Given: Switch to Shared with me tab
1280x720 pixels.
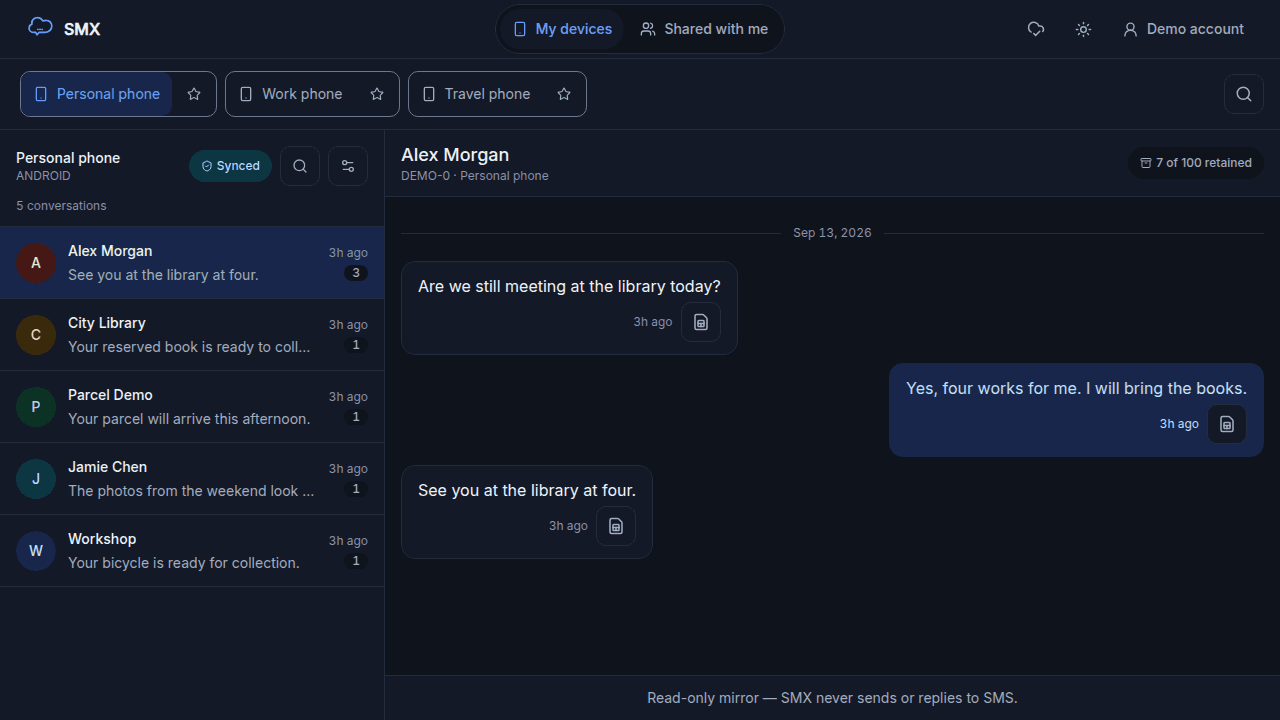Looking at the screenshot, I should click(x=705, y=29).
